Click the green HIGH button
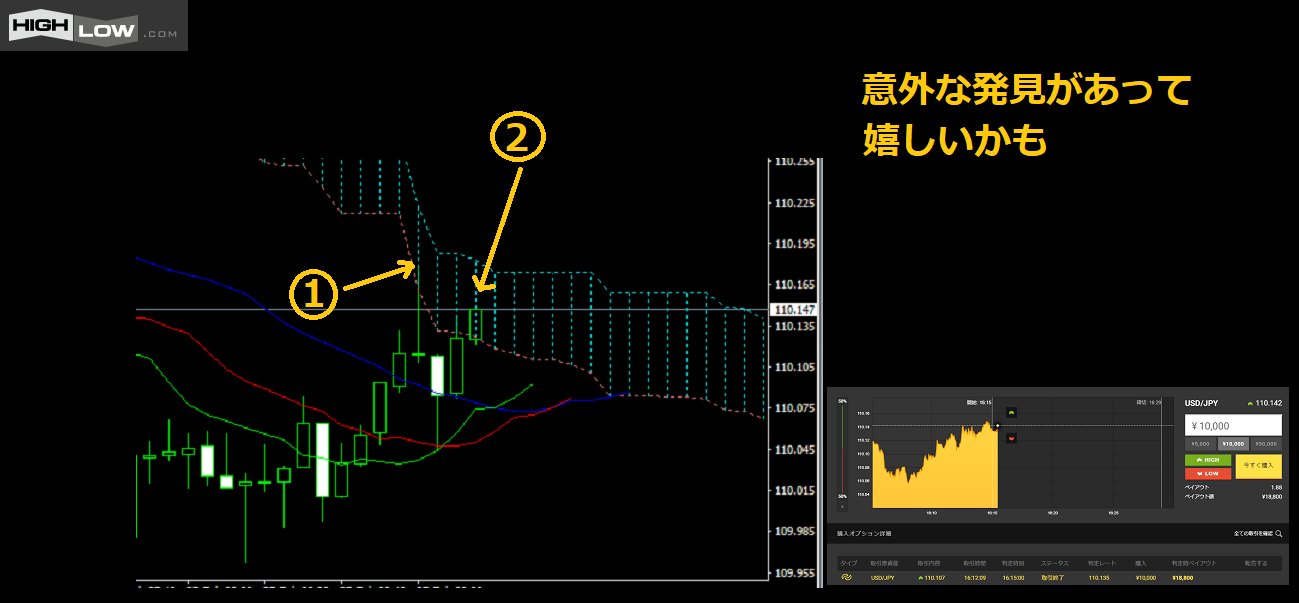The image size is (1299, 603). coord(1207,460)
